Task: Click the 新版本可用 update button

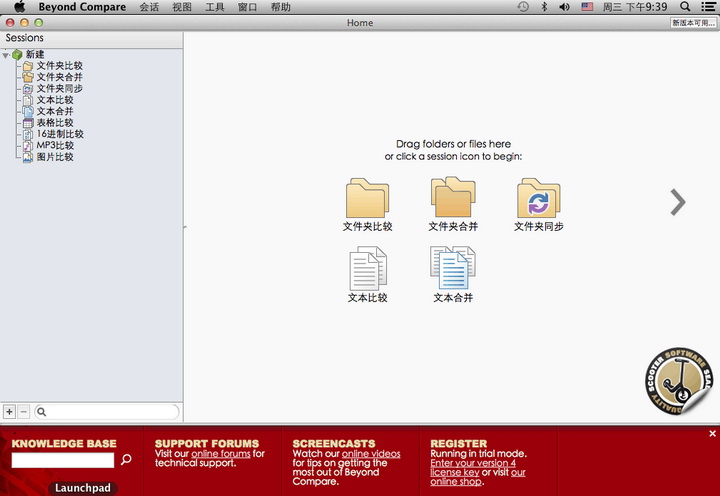Action: pyautogui.click(x=692, y=22)
